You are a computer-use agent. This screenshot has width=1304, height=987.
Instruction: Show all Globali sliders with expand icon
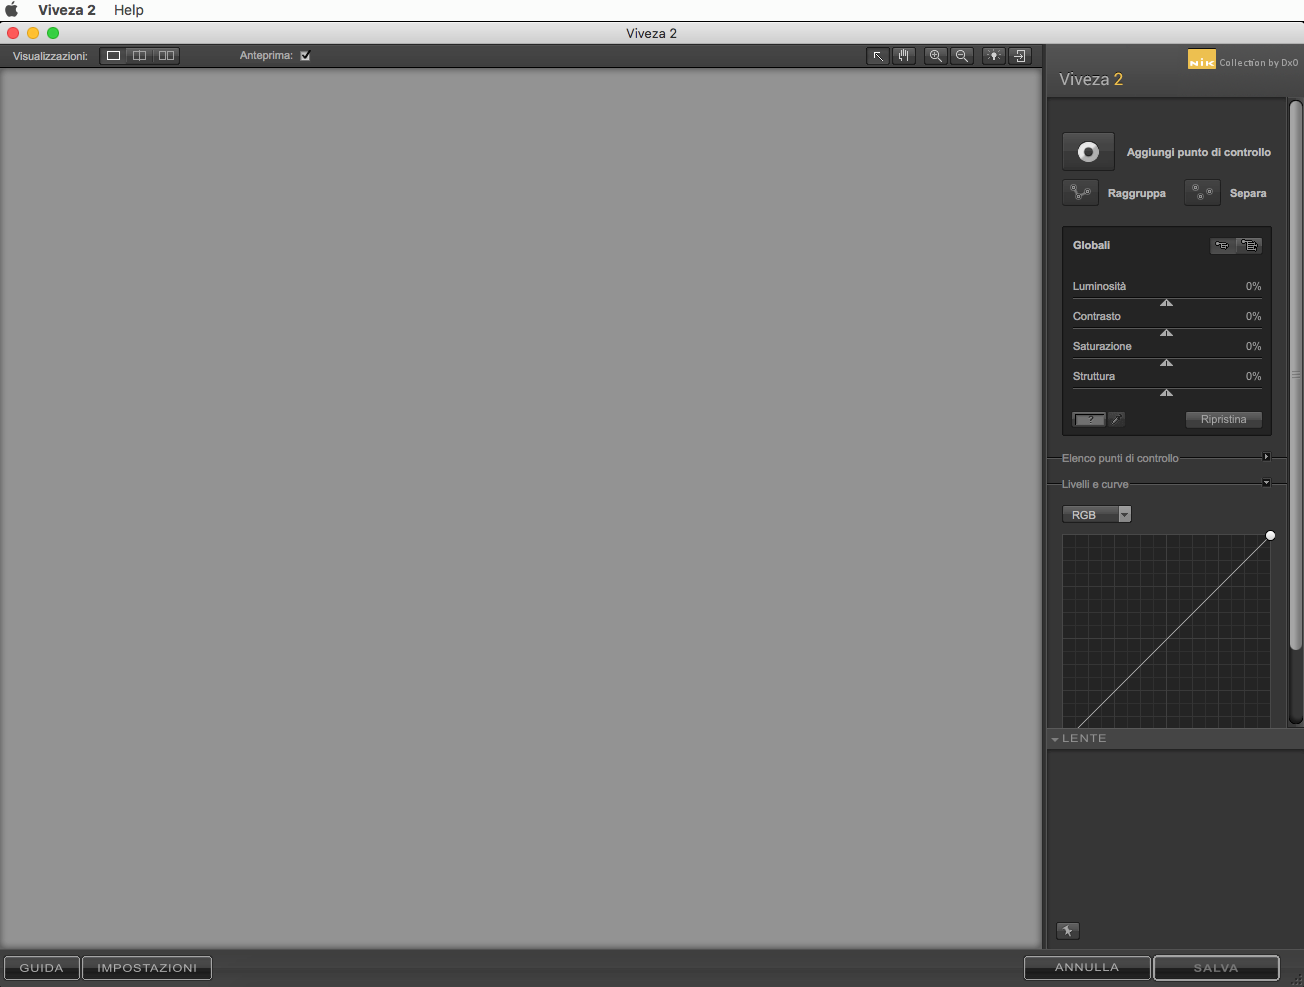coord(1249,245)
